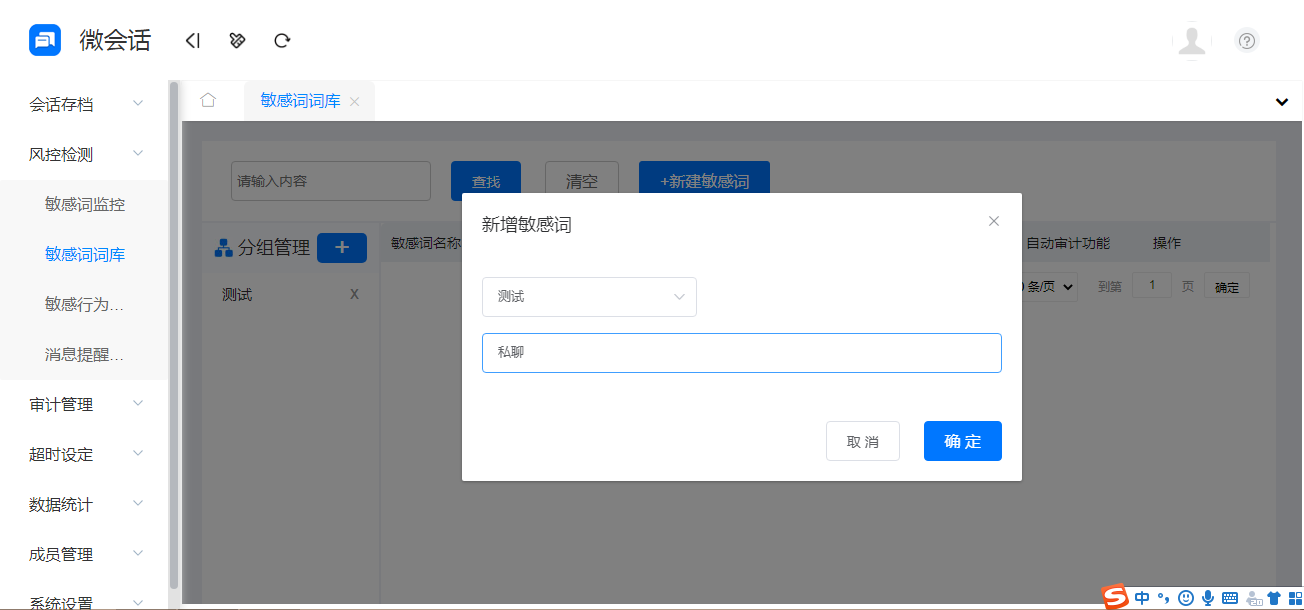Viewport: 1304px width, 610px height.
Task: Click the 私聊 text input field
Action: click(x=741, y=352)
